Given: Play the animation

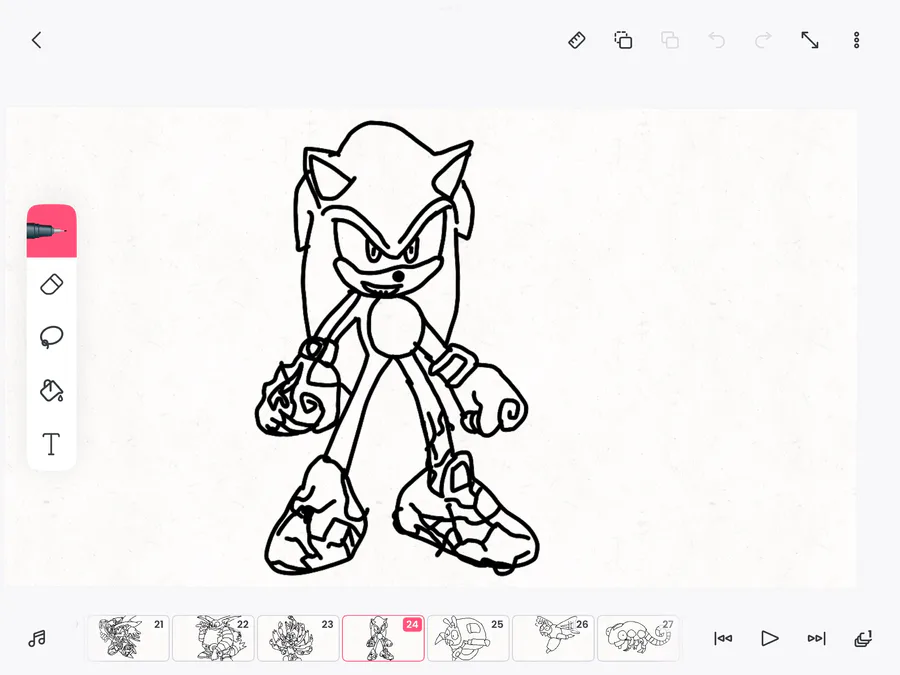Looking at the screenshot, I should coord(770,638).
